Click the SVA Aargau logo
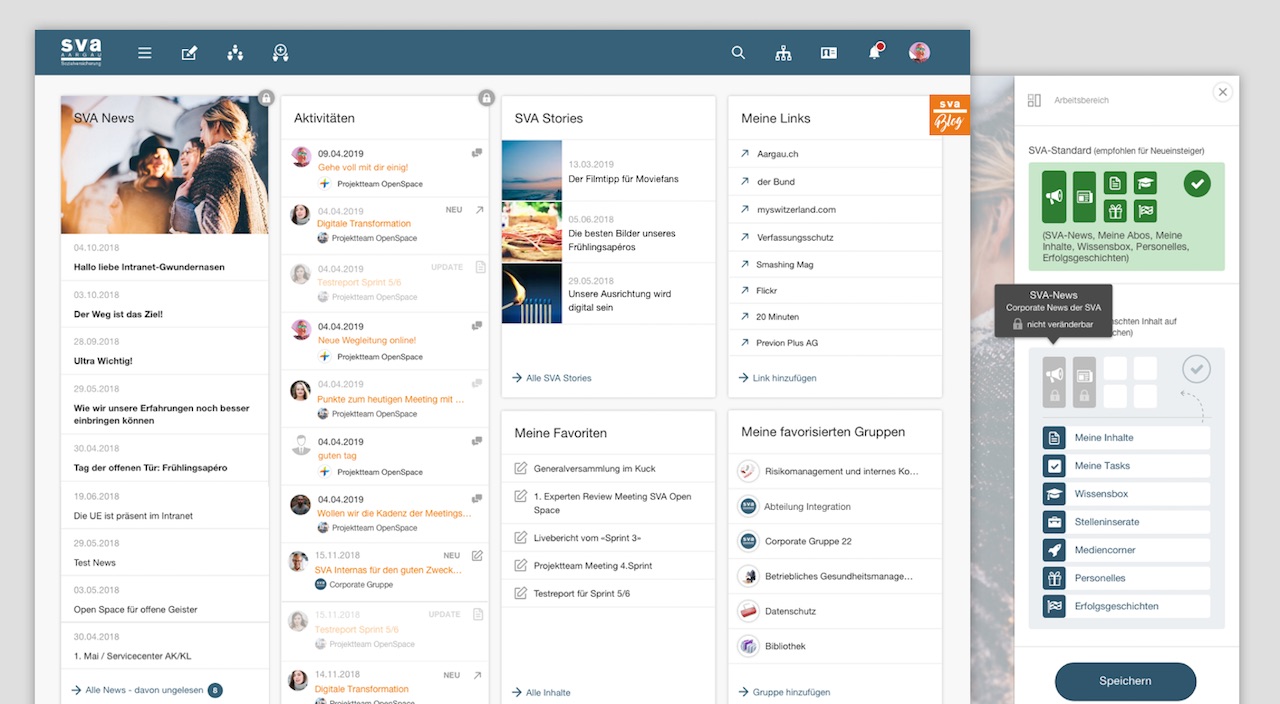1280x704 pixels. [x=81, y=52]
